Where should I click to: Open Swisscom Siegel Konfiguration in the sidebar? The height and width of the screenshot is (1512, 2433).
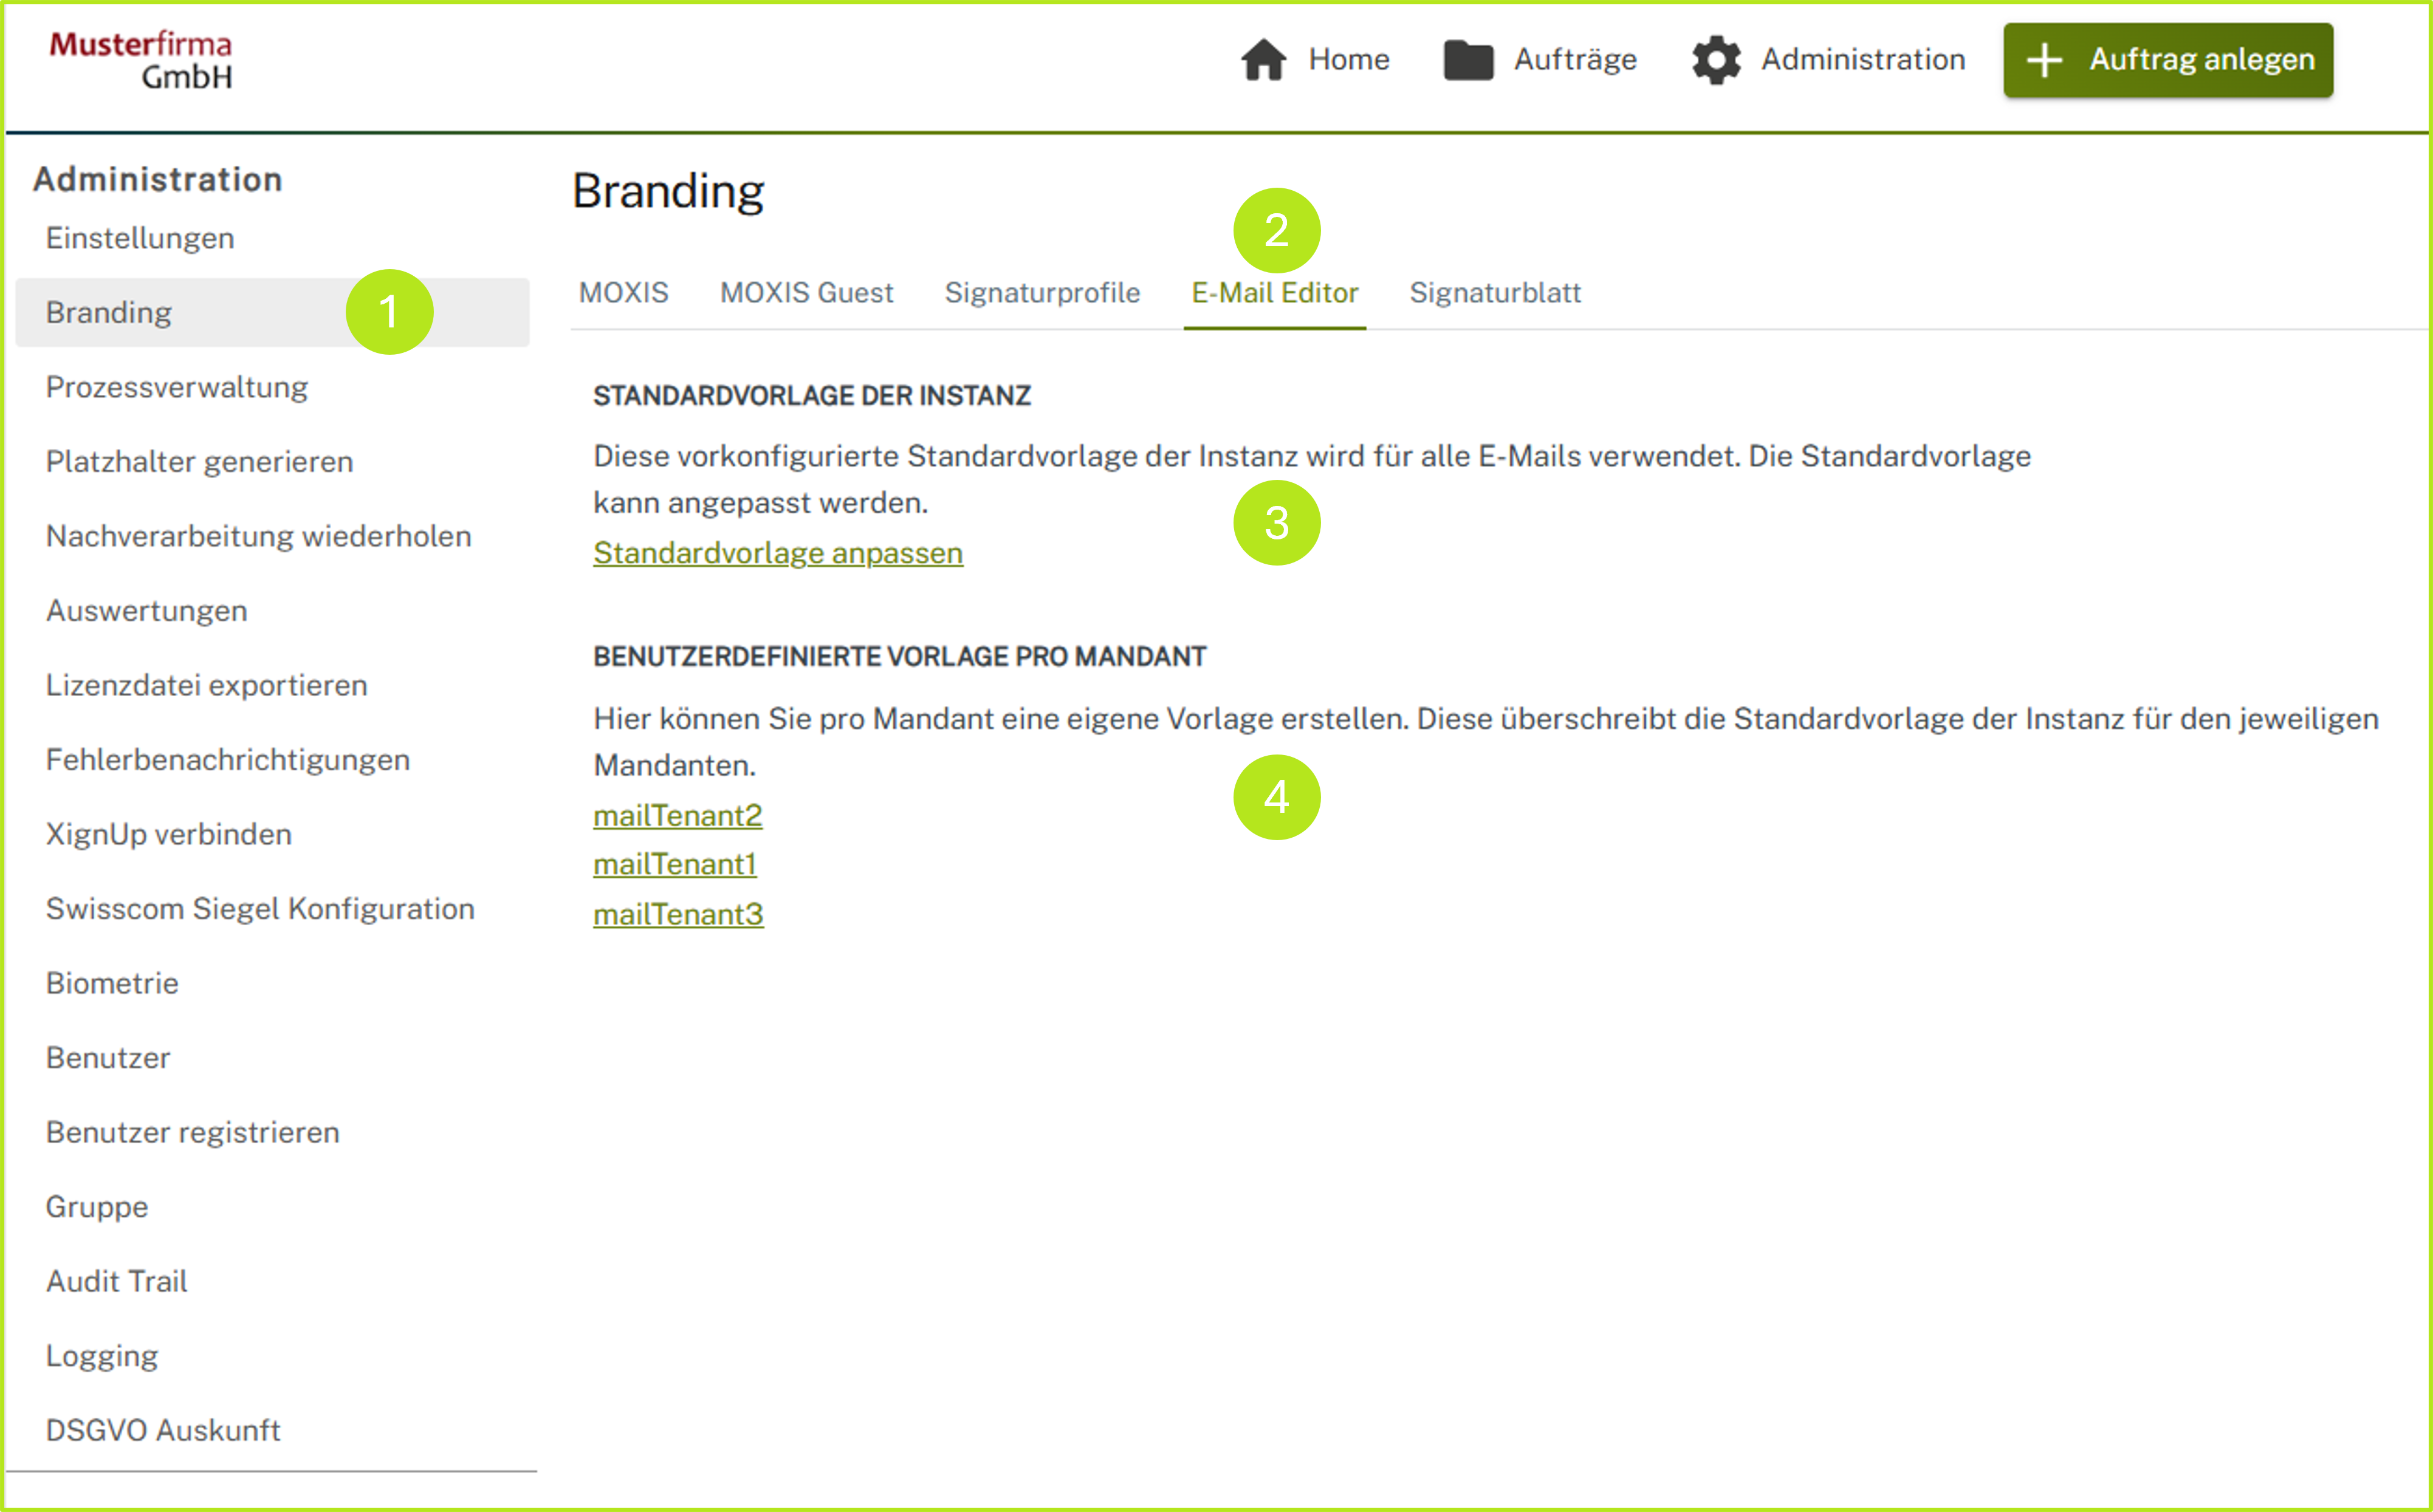point(260,909)
